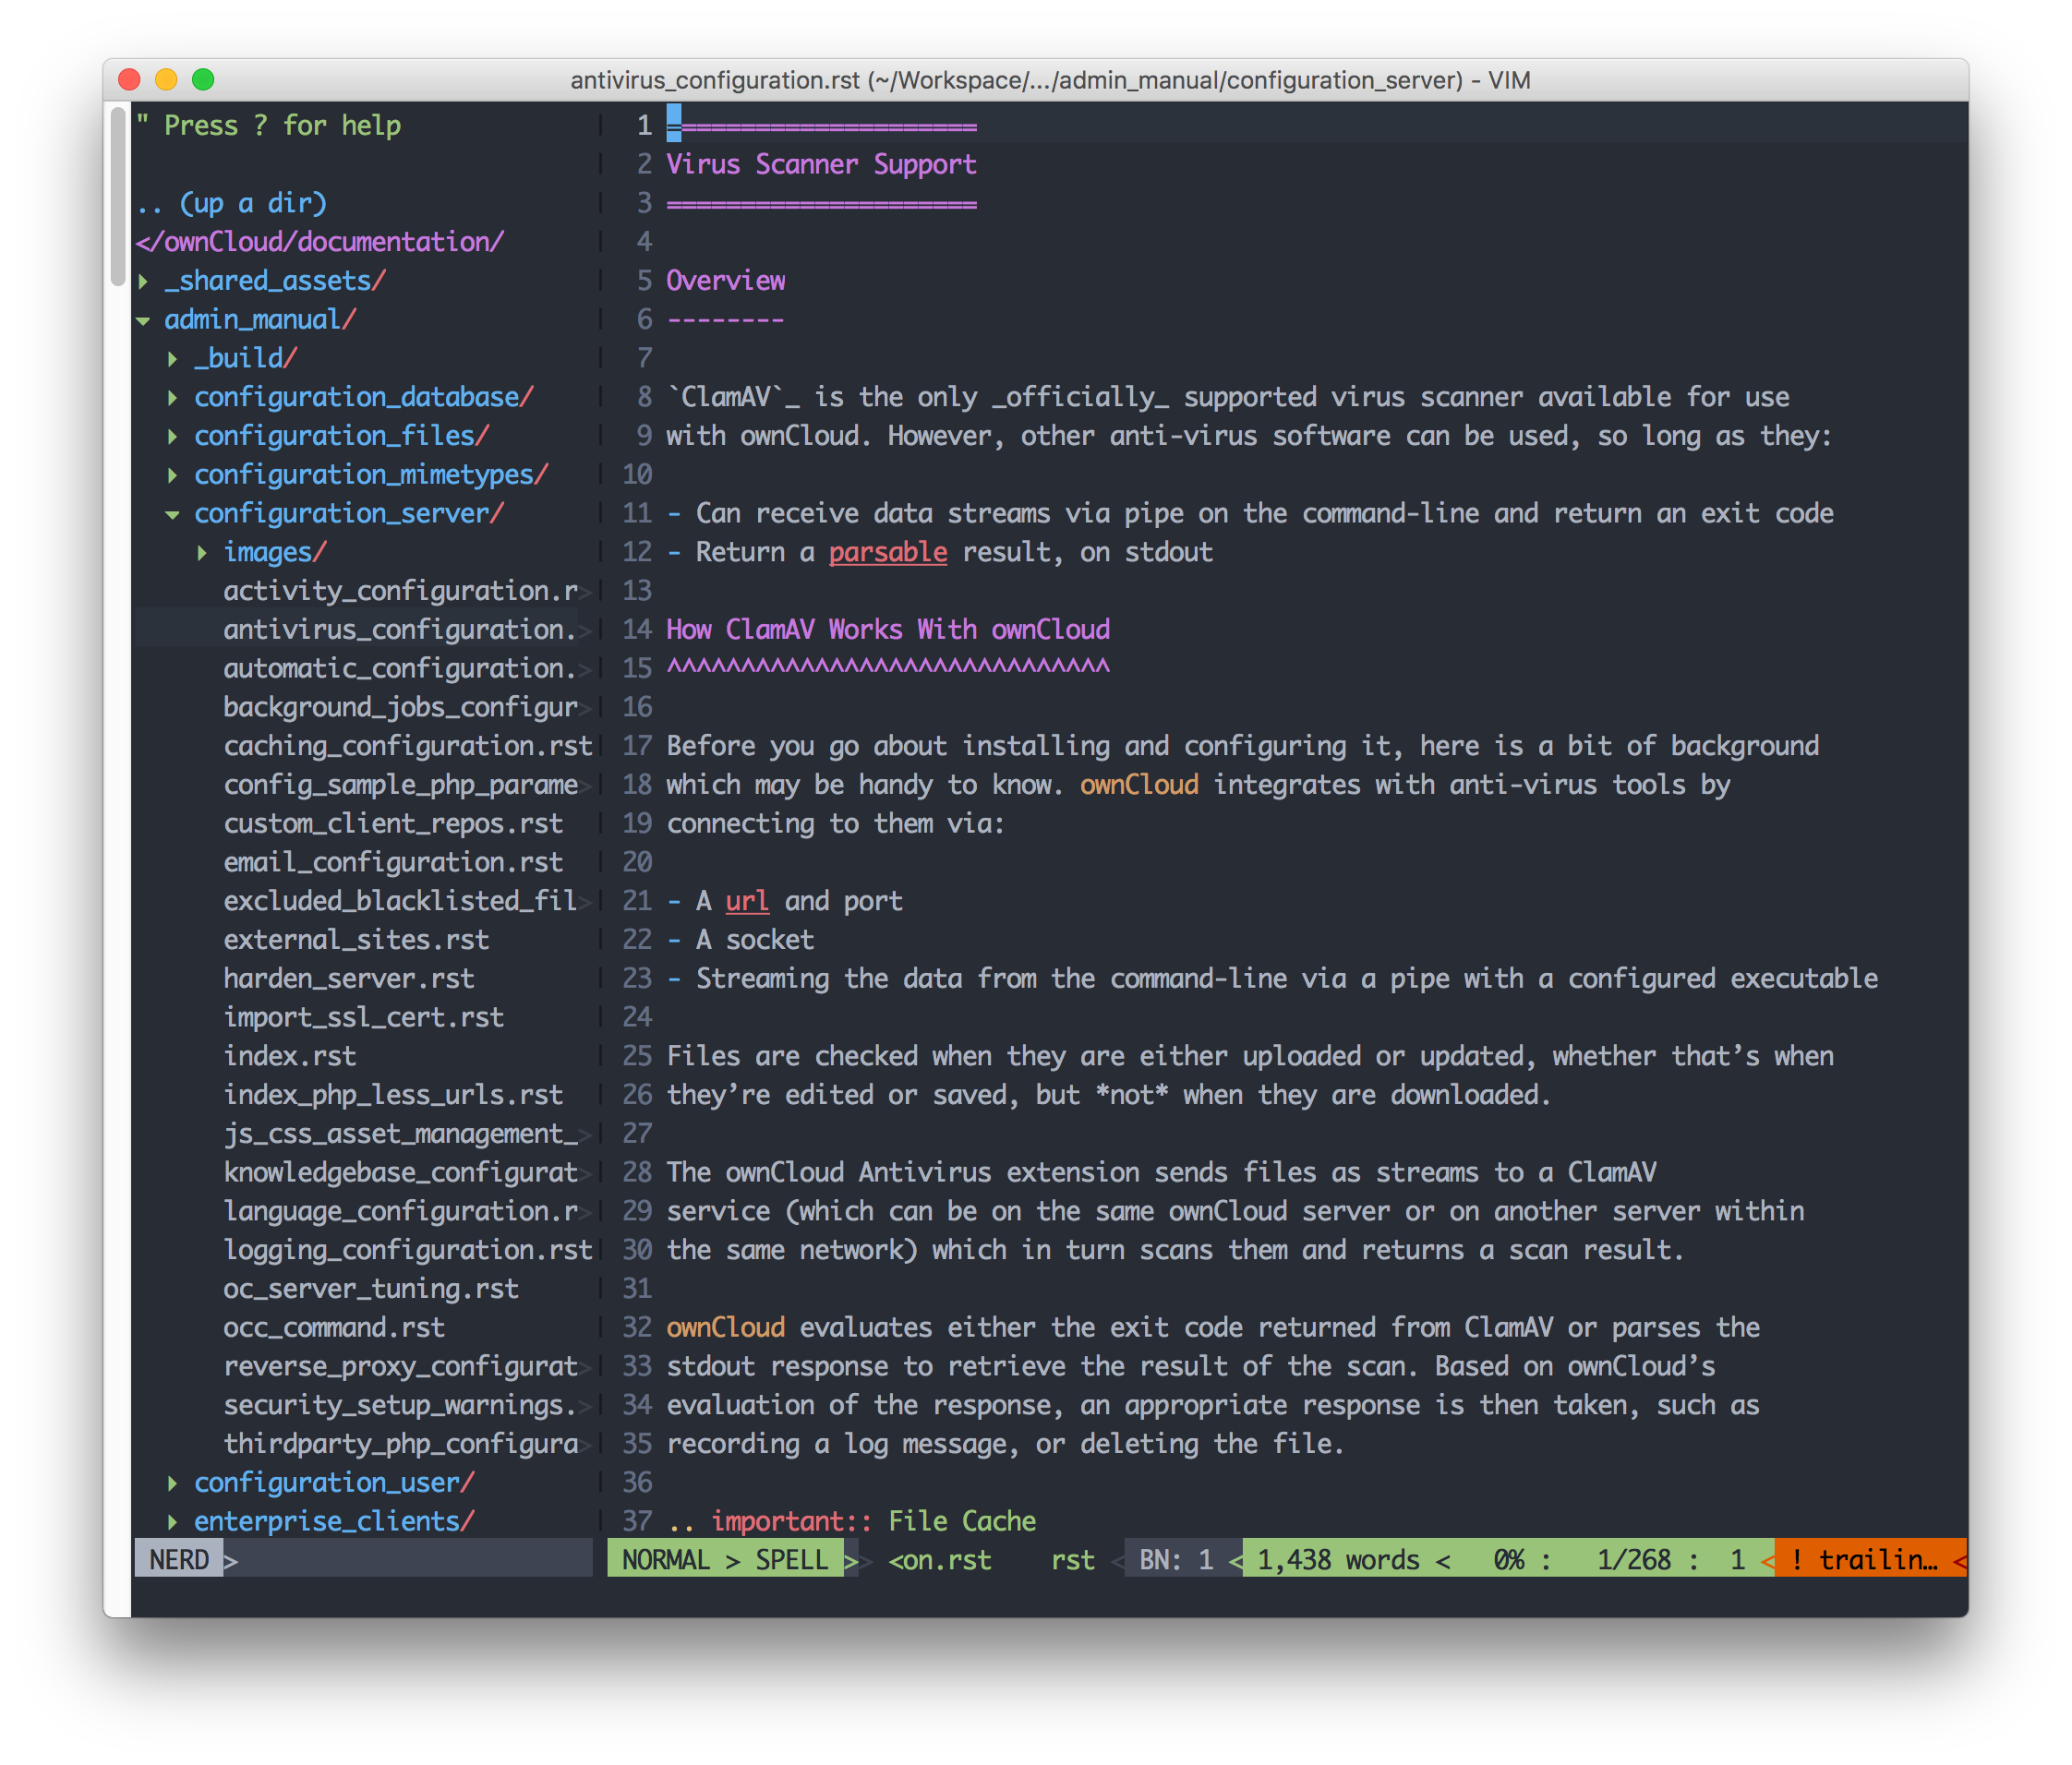Screen dimensions: 2072x1765
Task: Expand the configuration_database folder arrow
Action: [x=172, y=398]
